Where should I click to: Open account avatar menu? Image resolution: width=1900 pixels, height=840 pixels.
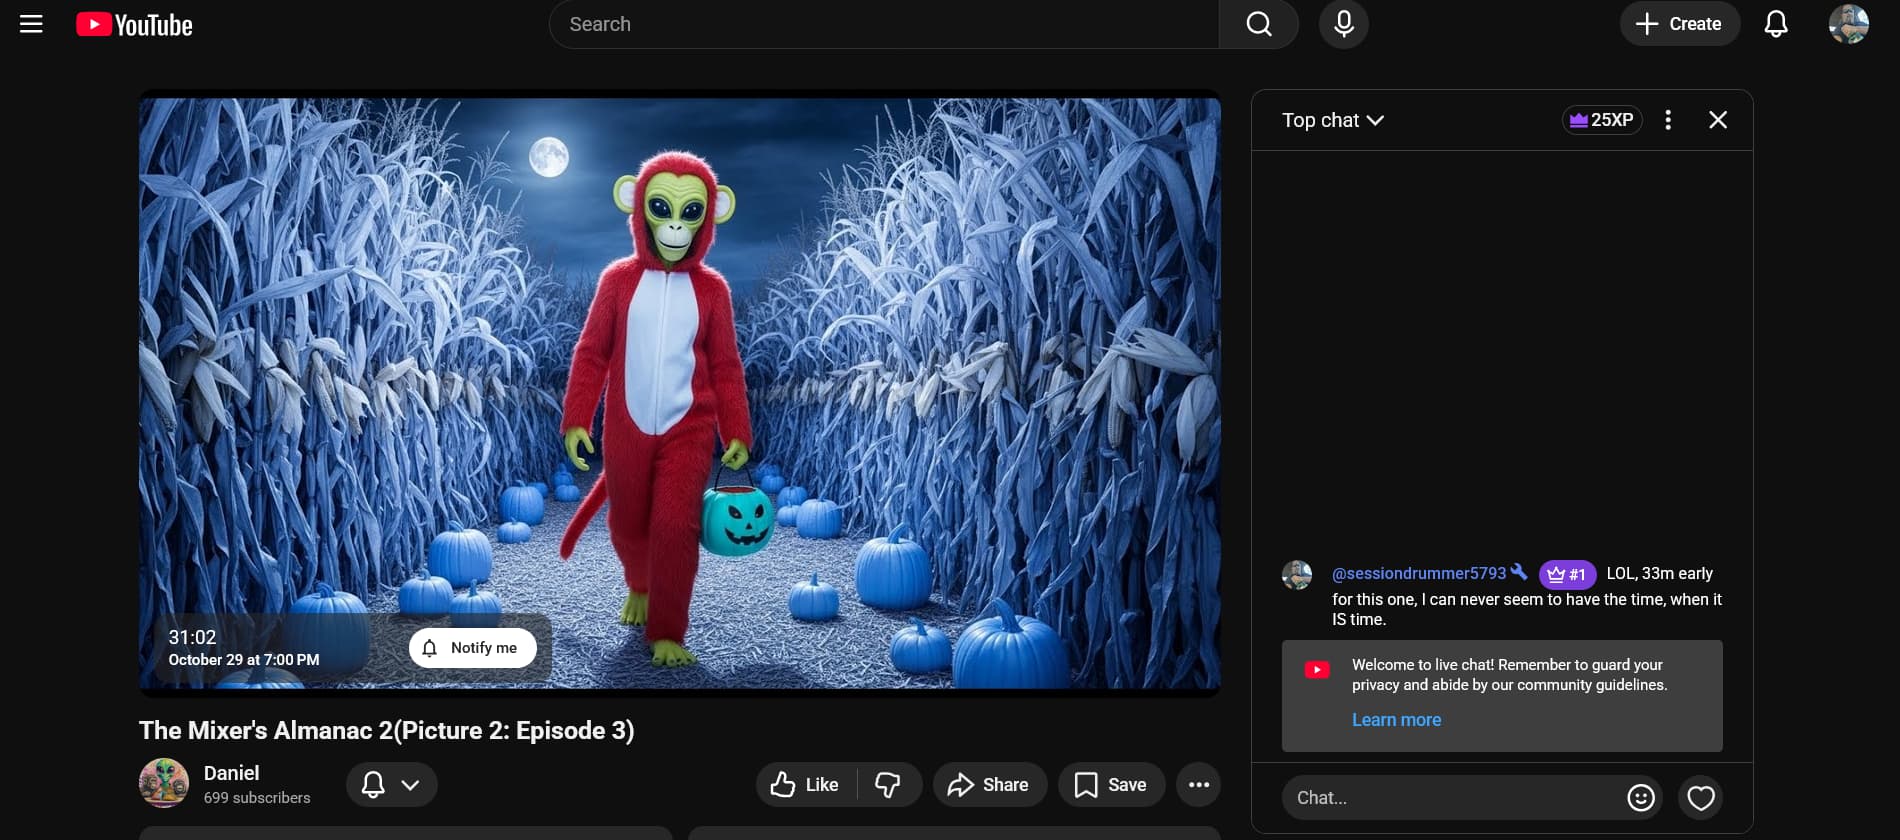[1848, 24]
